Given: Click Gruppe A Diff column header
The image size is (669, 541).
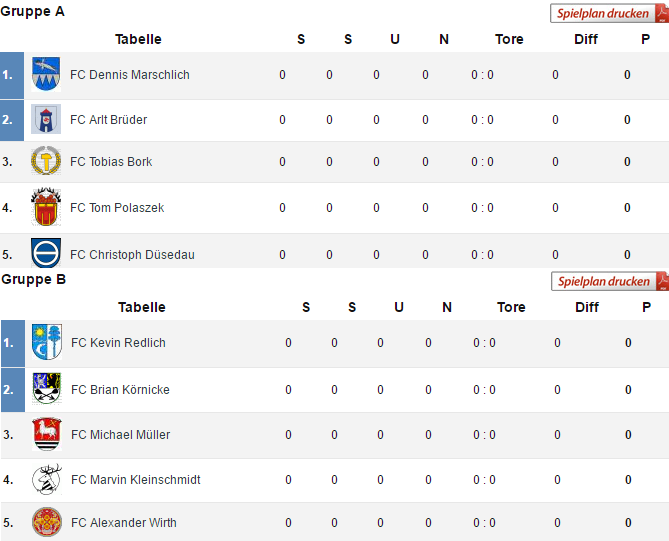Looking at the screenshot, I should [x=586, y=39].
